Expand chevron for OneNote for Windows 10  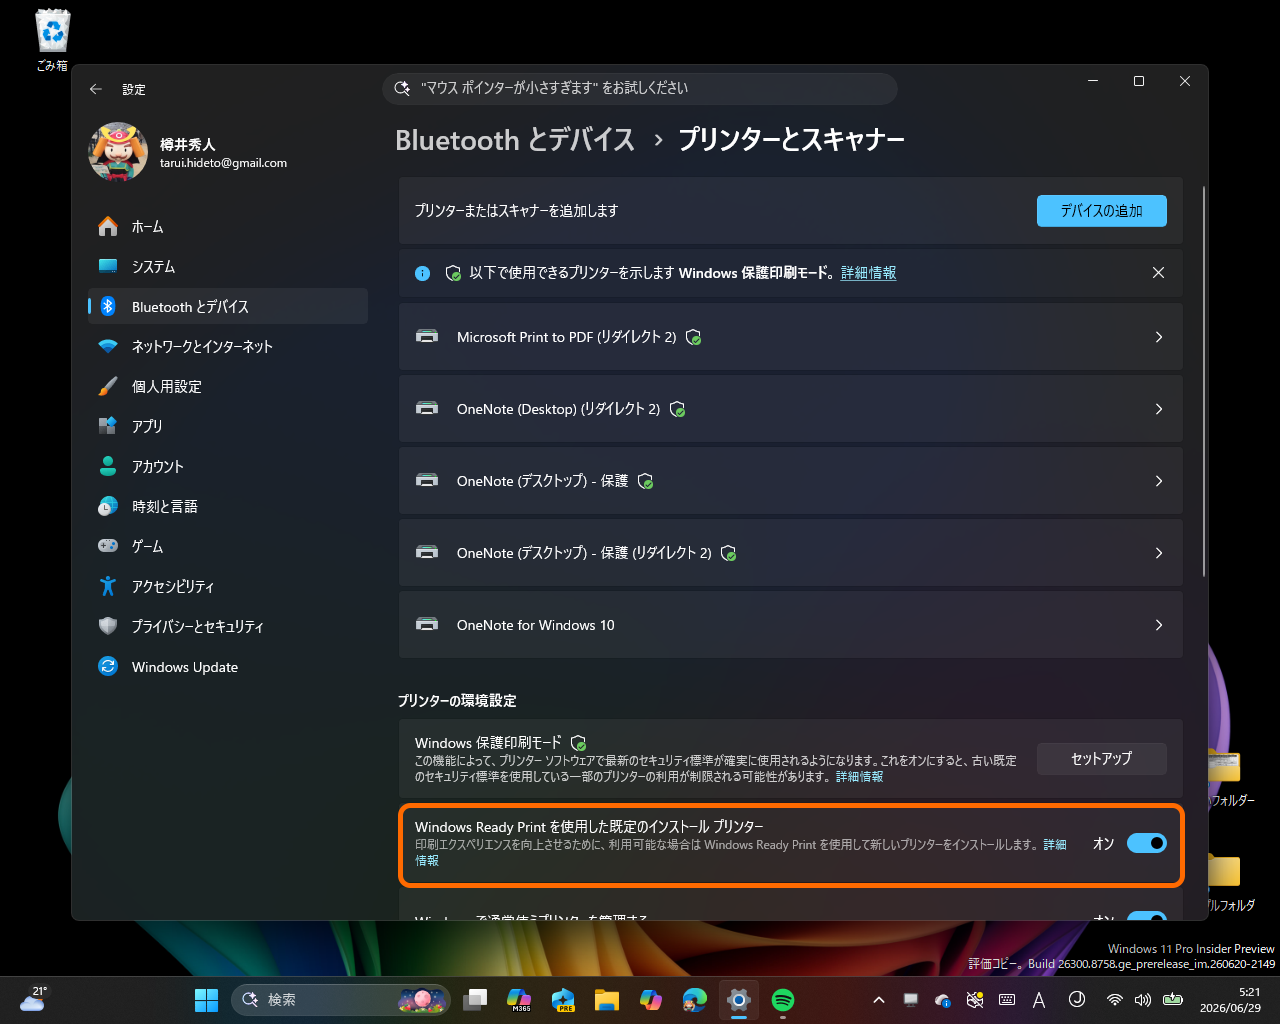pos(1159,625)
